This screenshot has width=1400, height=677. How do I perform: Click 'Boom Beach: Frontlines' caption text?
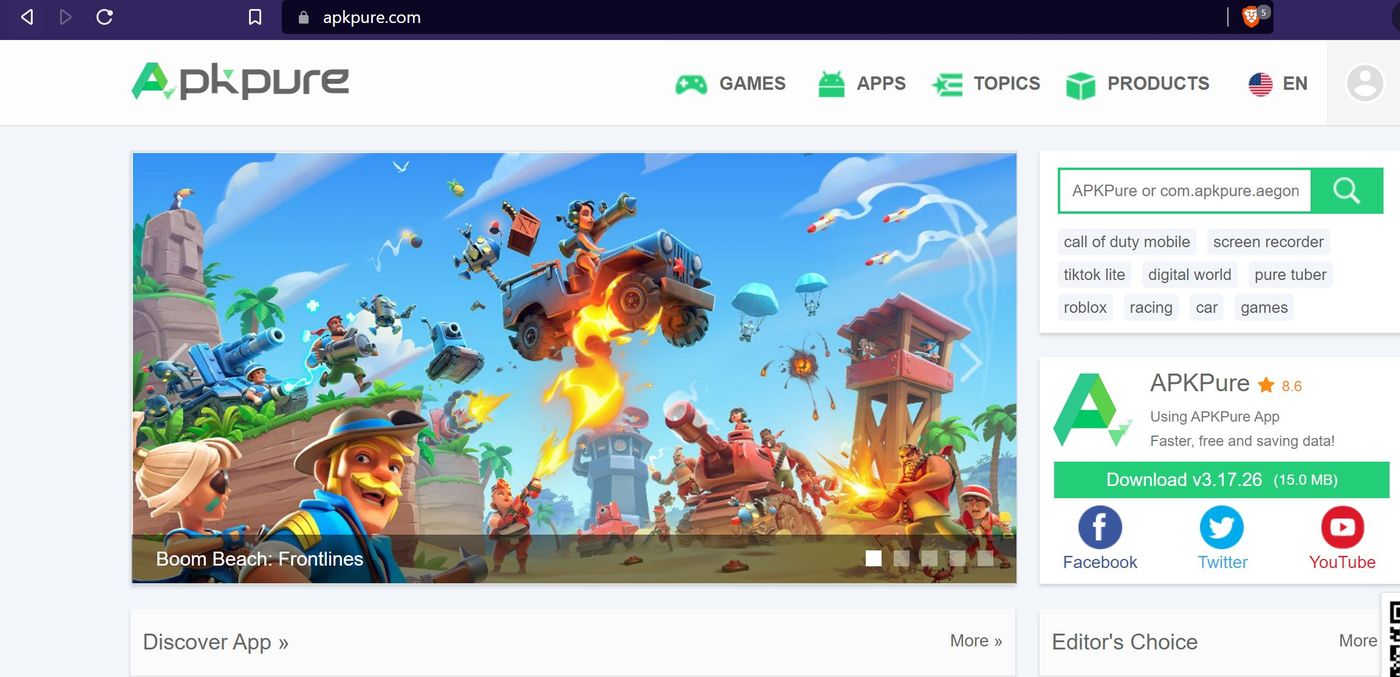[259, 559]
